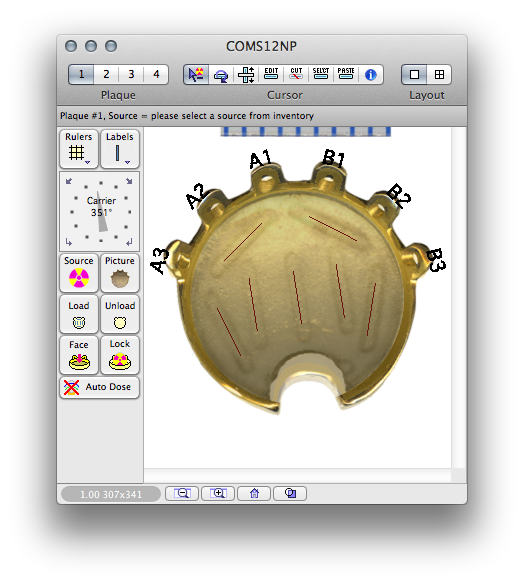This screenshot has width=524, height=583.
Task: Choose the rotate cursor tool
Action: coord(221,75)
